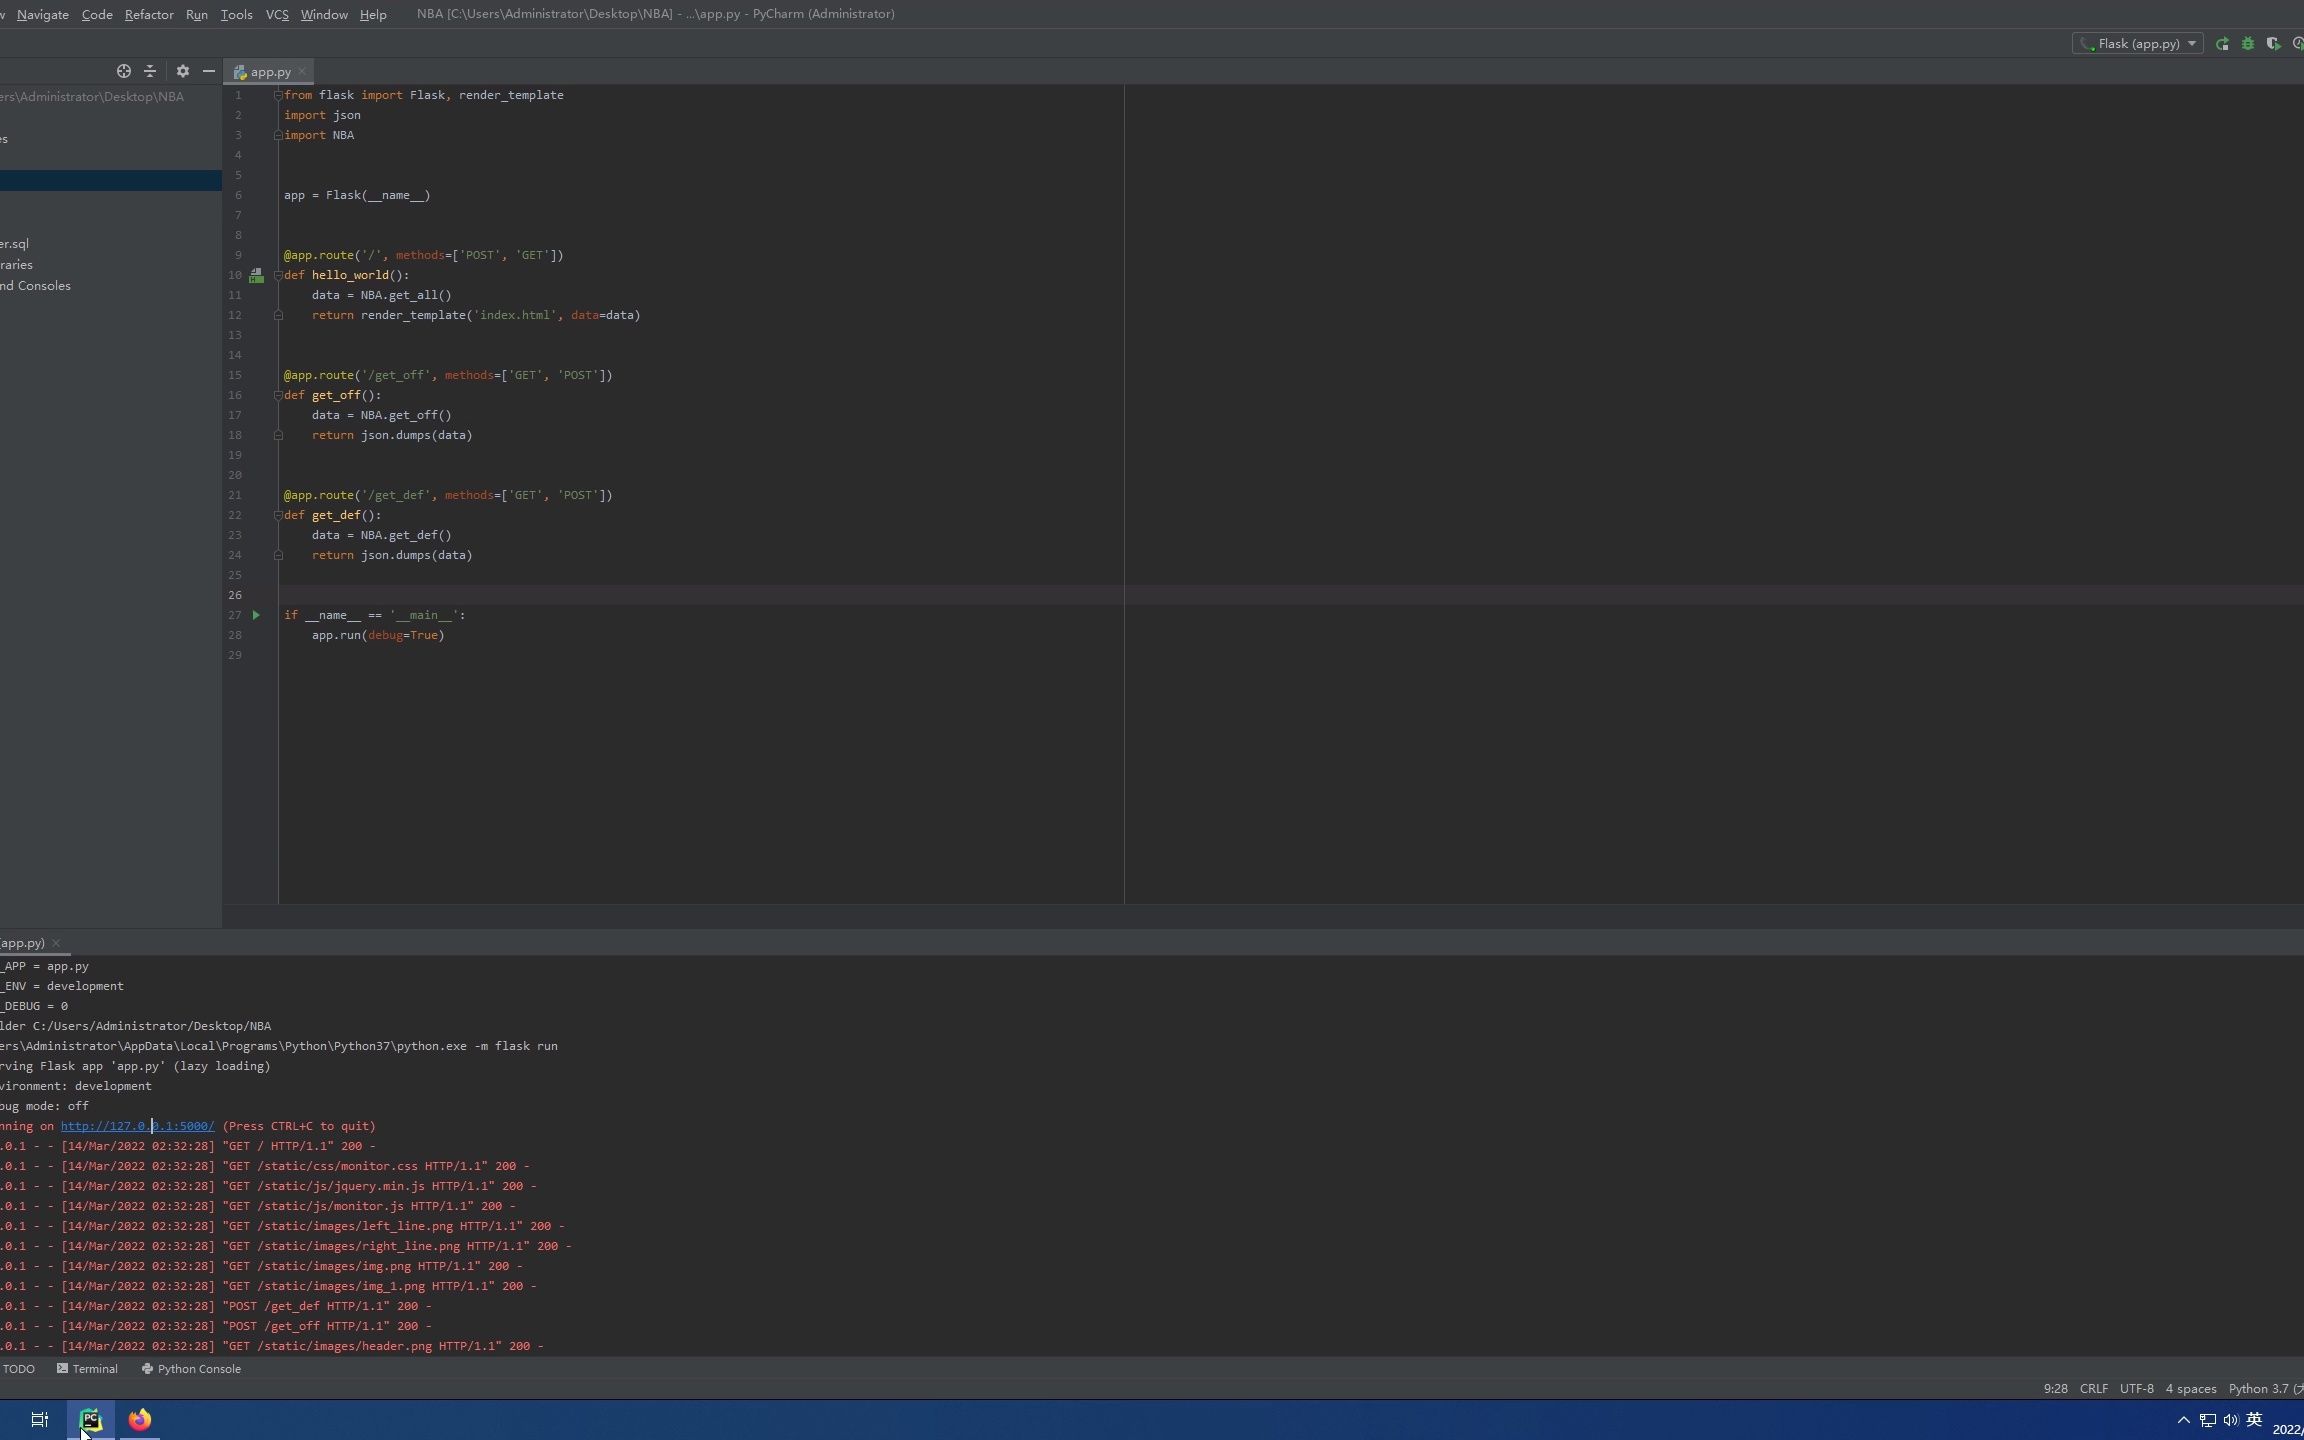This screenshot has height=1440, width=2304.
Task: Click the gutter icon beside hello_world
Action: [x=256, y=275]
